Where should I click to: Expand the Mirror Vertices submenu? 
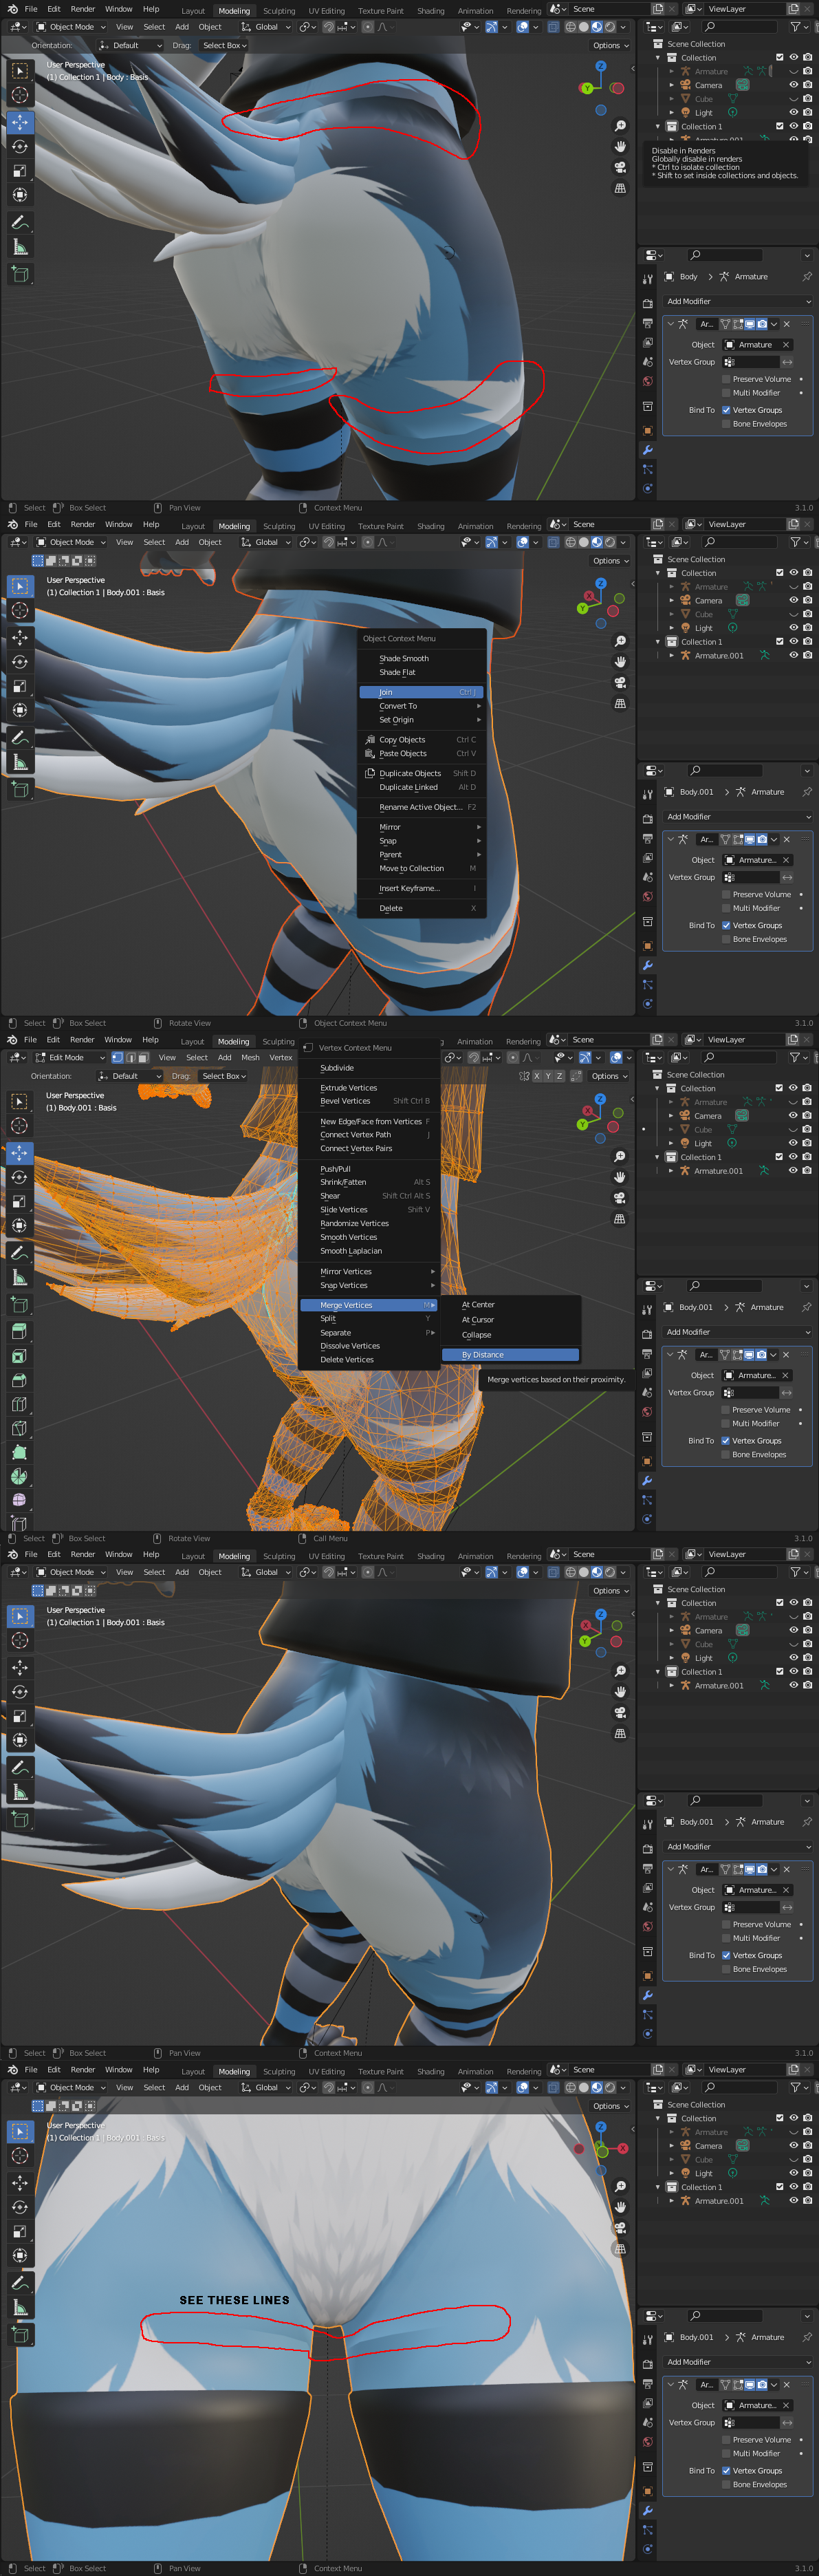click(x=370, y=1272)
